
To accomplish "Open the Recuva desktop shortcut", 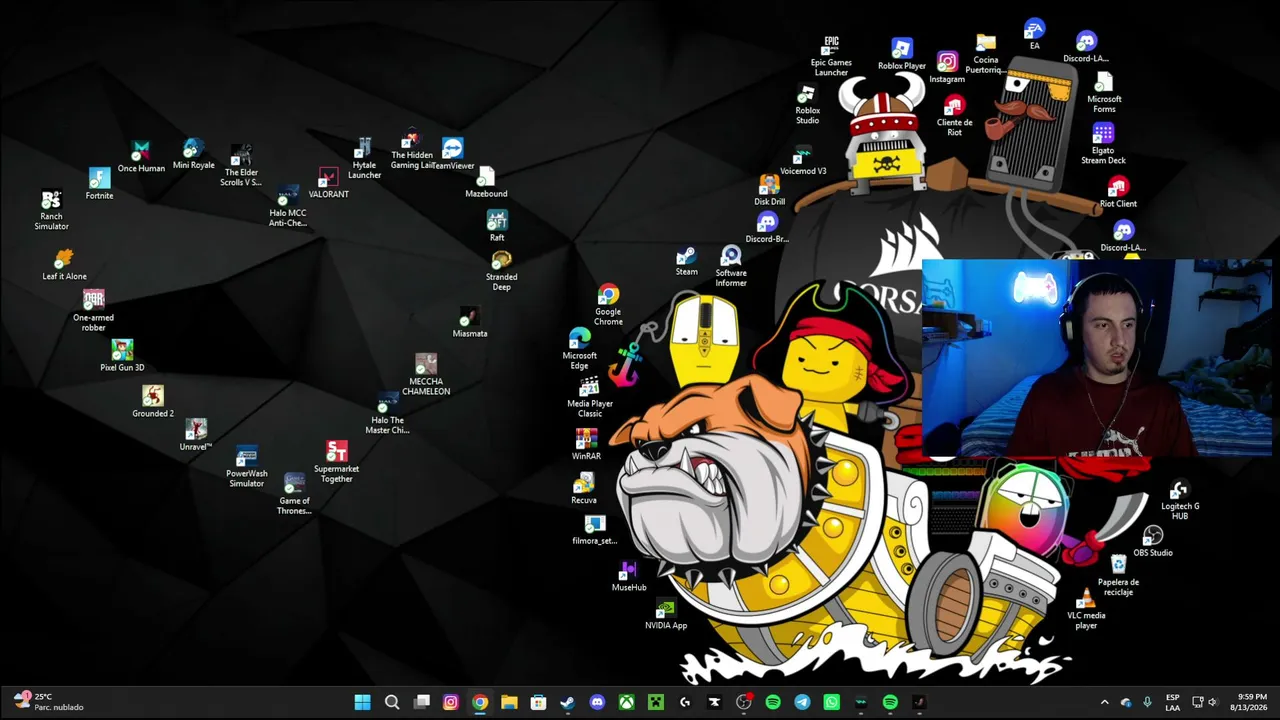I will tap(584, 489).
